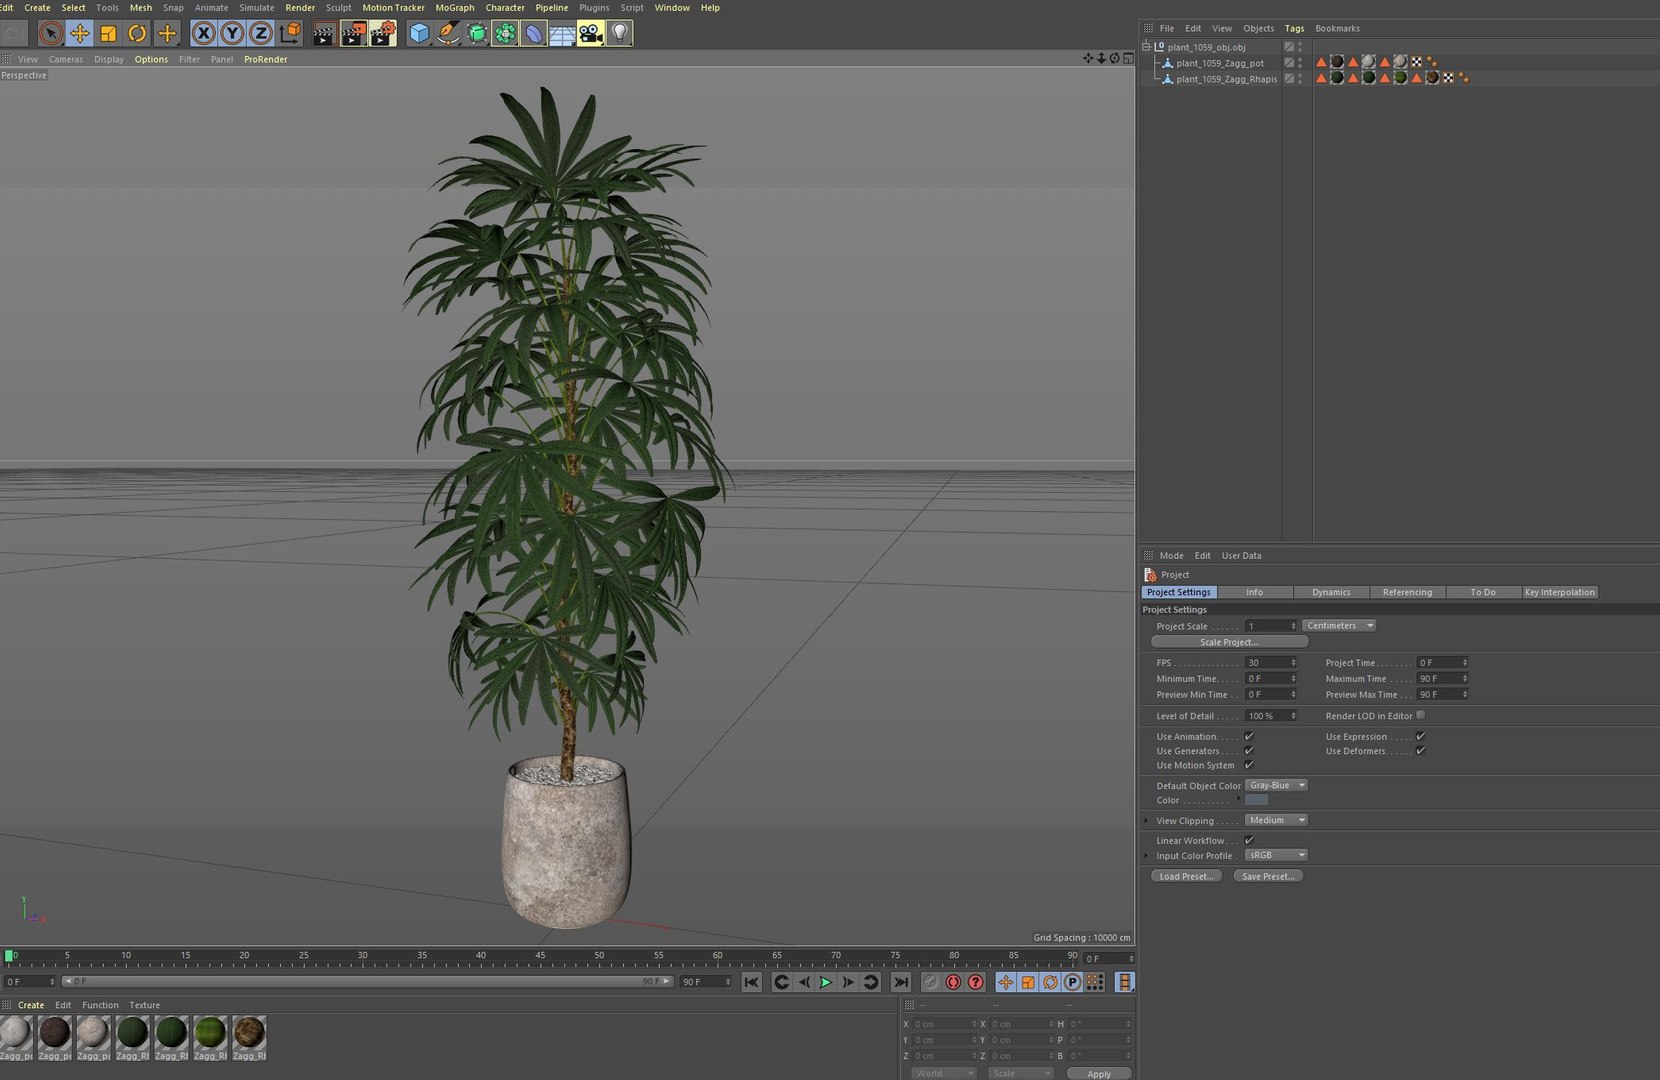Open the Default Object Color dropdown

point(1277,785)
